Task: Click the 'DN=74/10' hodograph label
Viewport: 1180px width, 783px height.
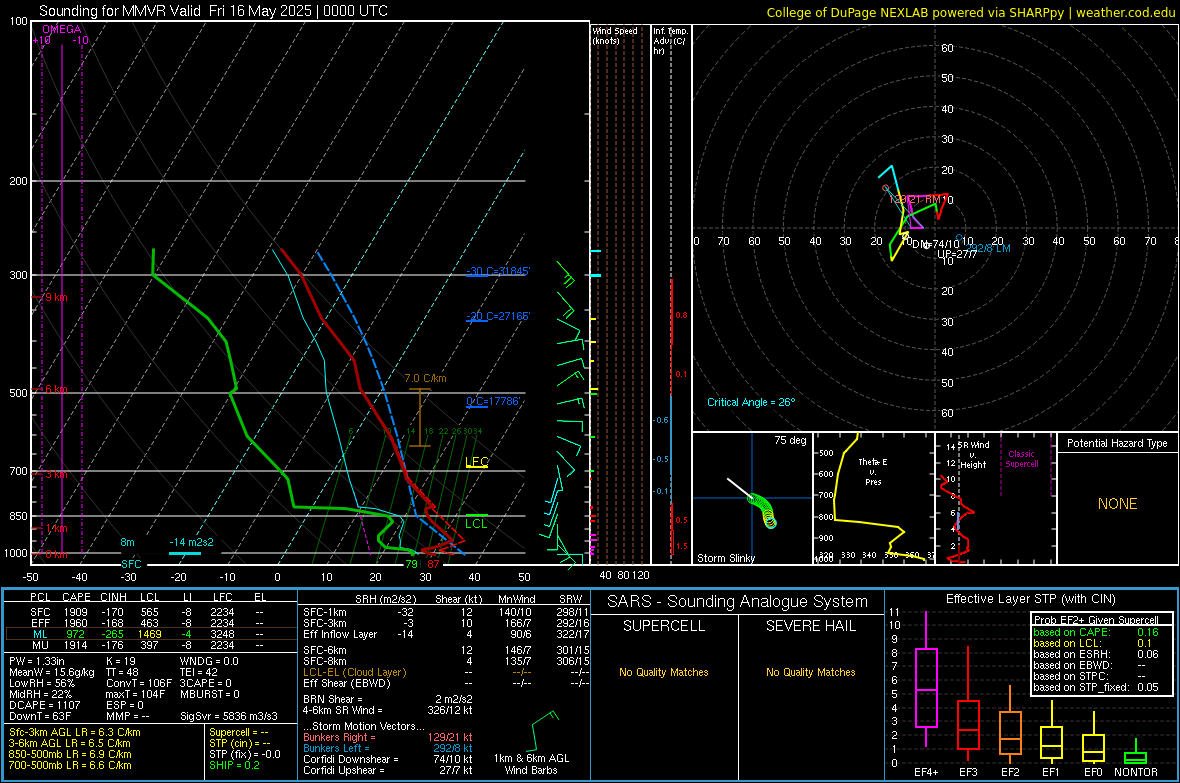Action: click(935, 245)
